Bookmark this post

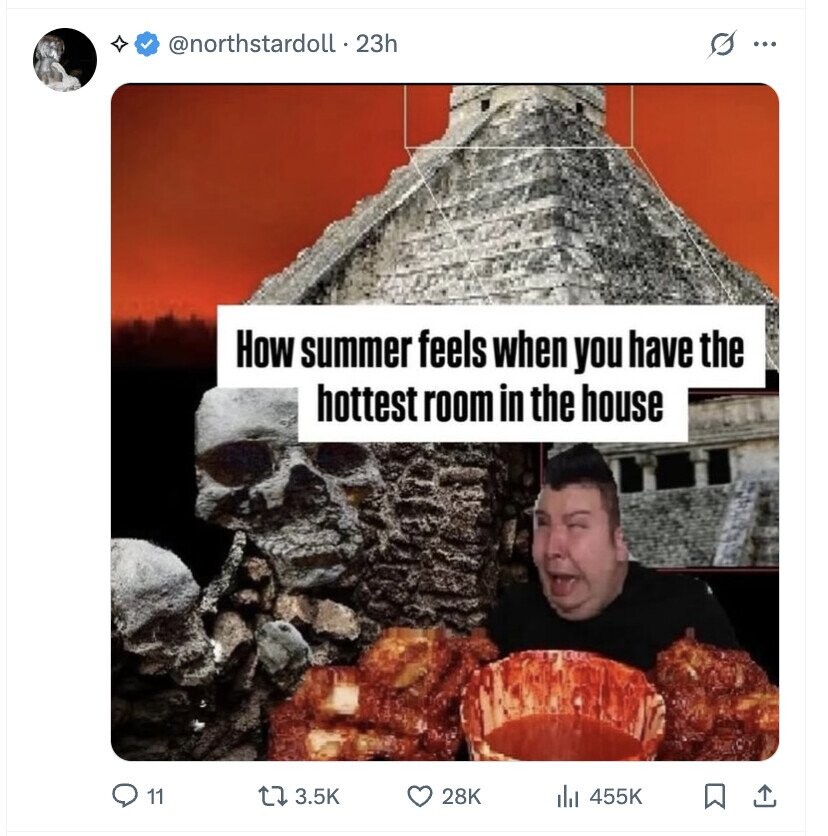coord(714,796)
